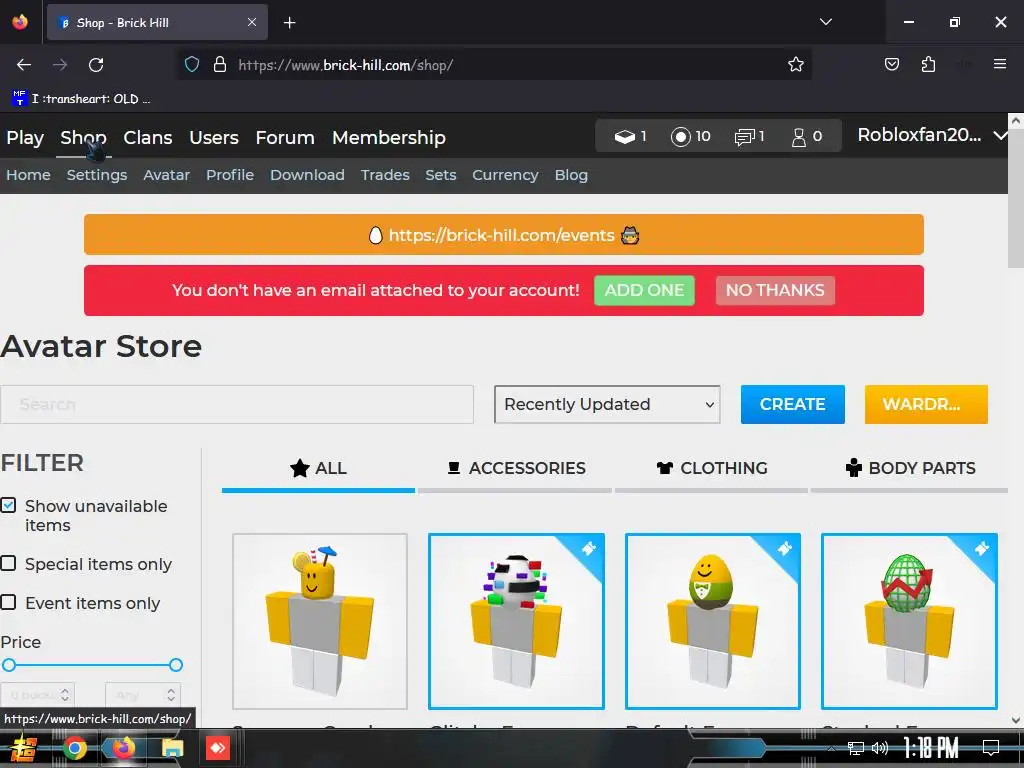Open the Shop menu item
This screenshot has width=1024, height=768.
click(84, 138)
